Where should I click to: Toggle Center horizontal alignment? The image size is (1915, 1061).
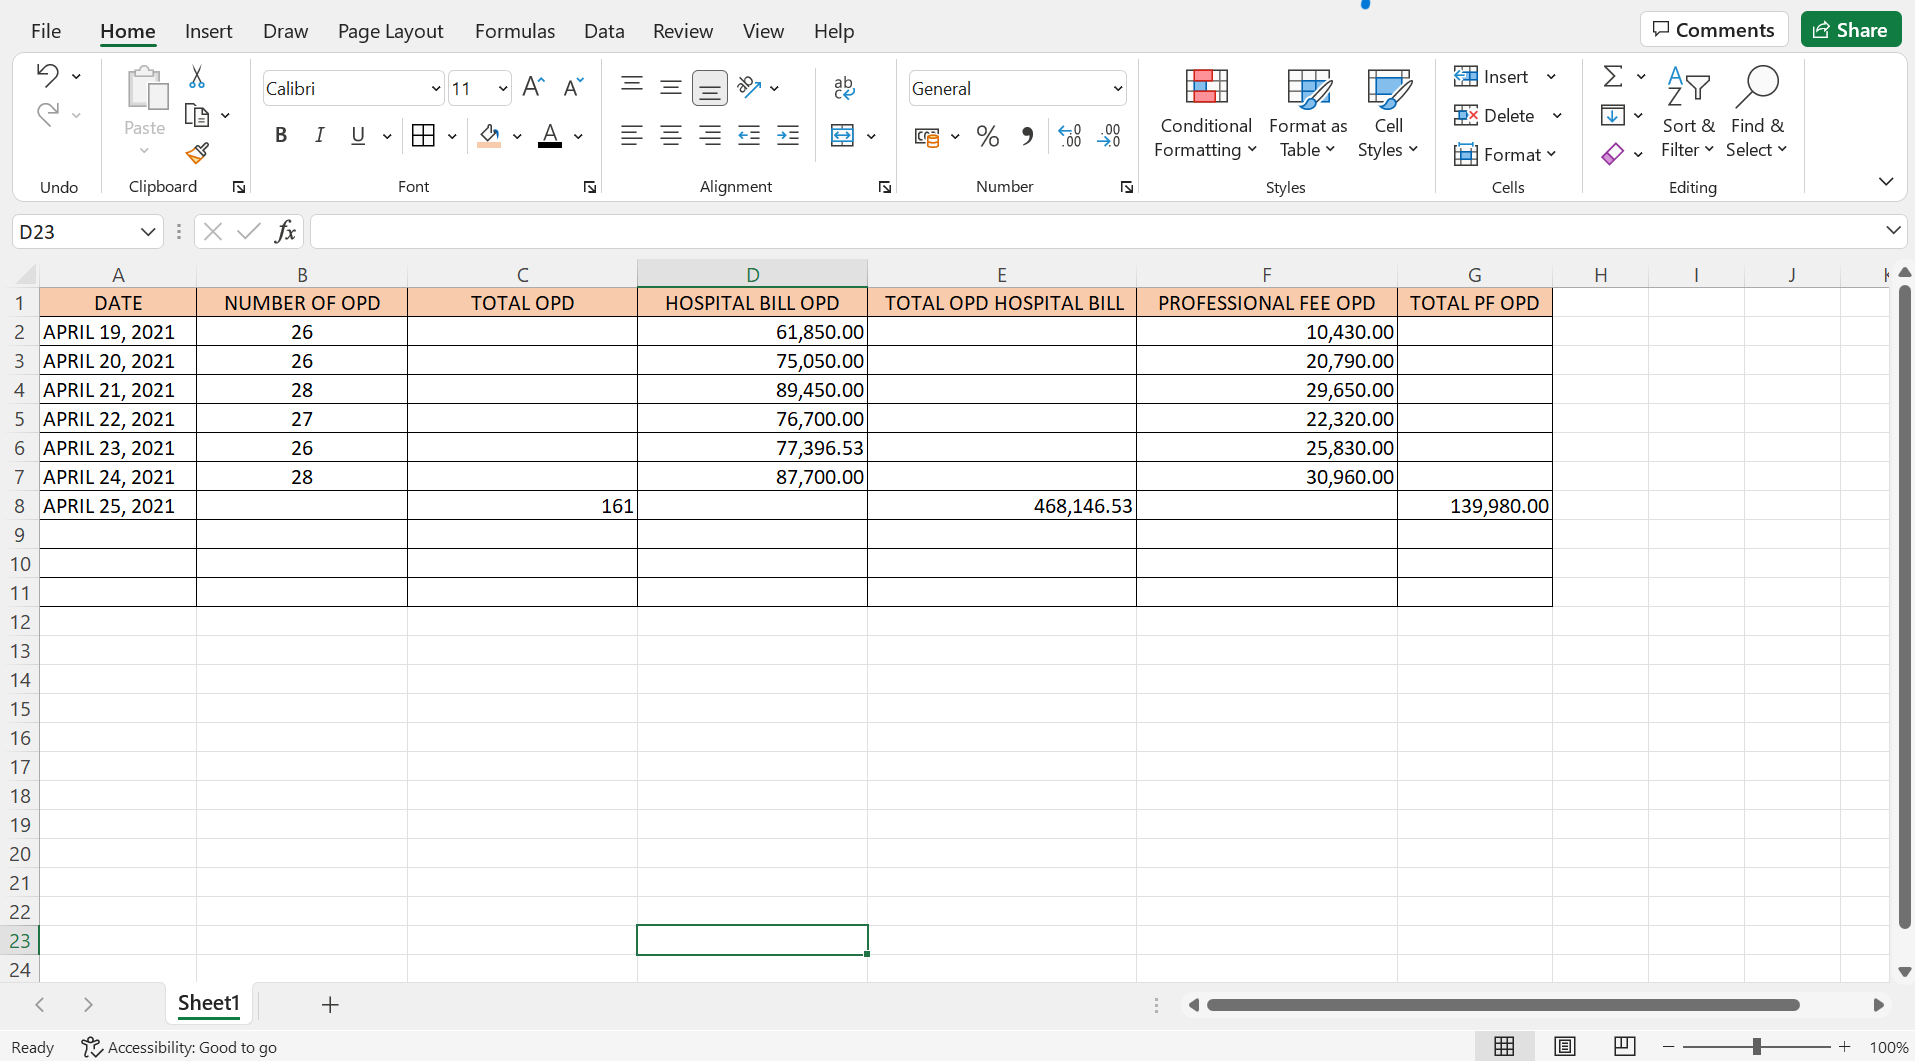(x=671, y=136)
